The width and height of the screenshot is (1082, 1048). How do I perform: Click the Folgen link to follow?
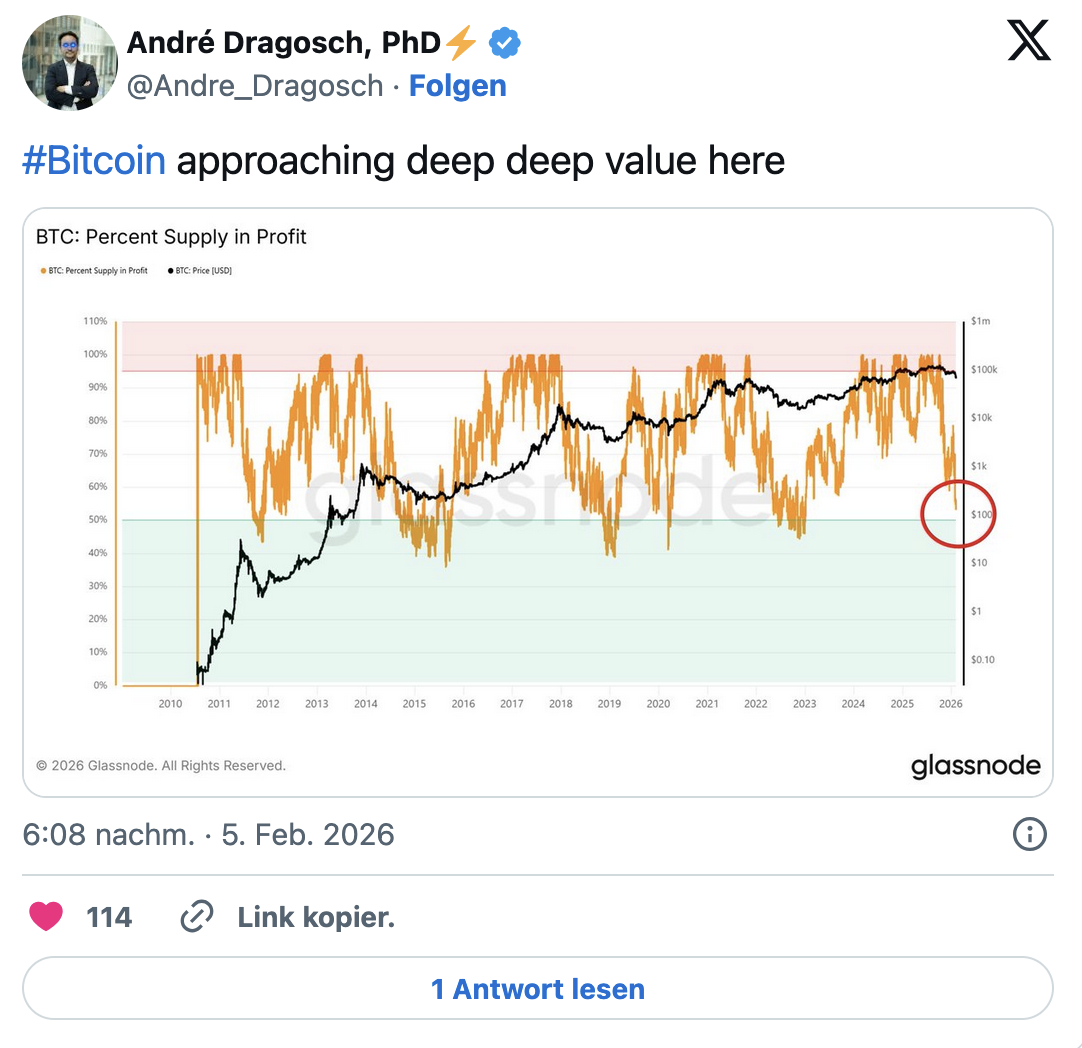pyautogui.click(x=457, y=86)
